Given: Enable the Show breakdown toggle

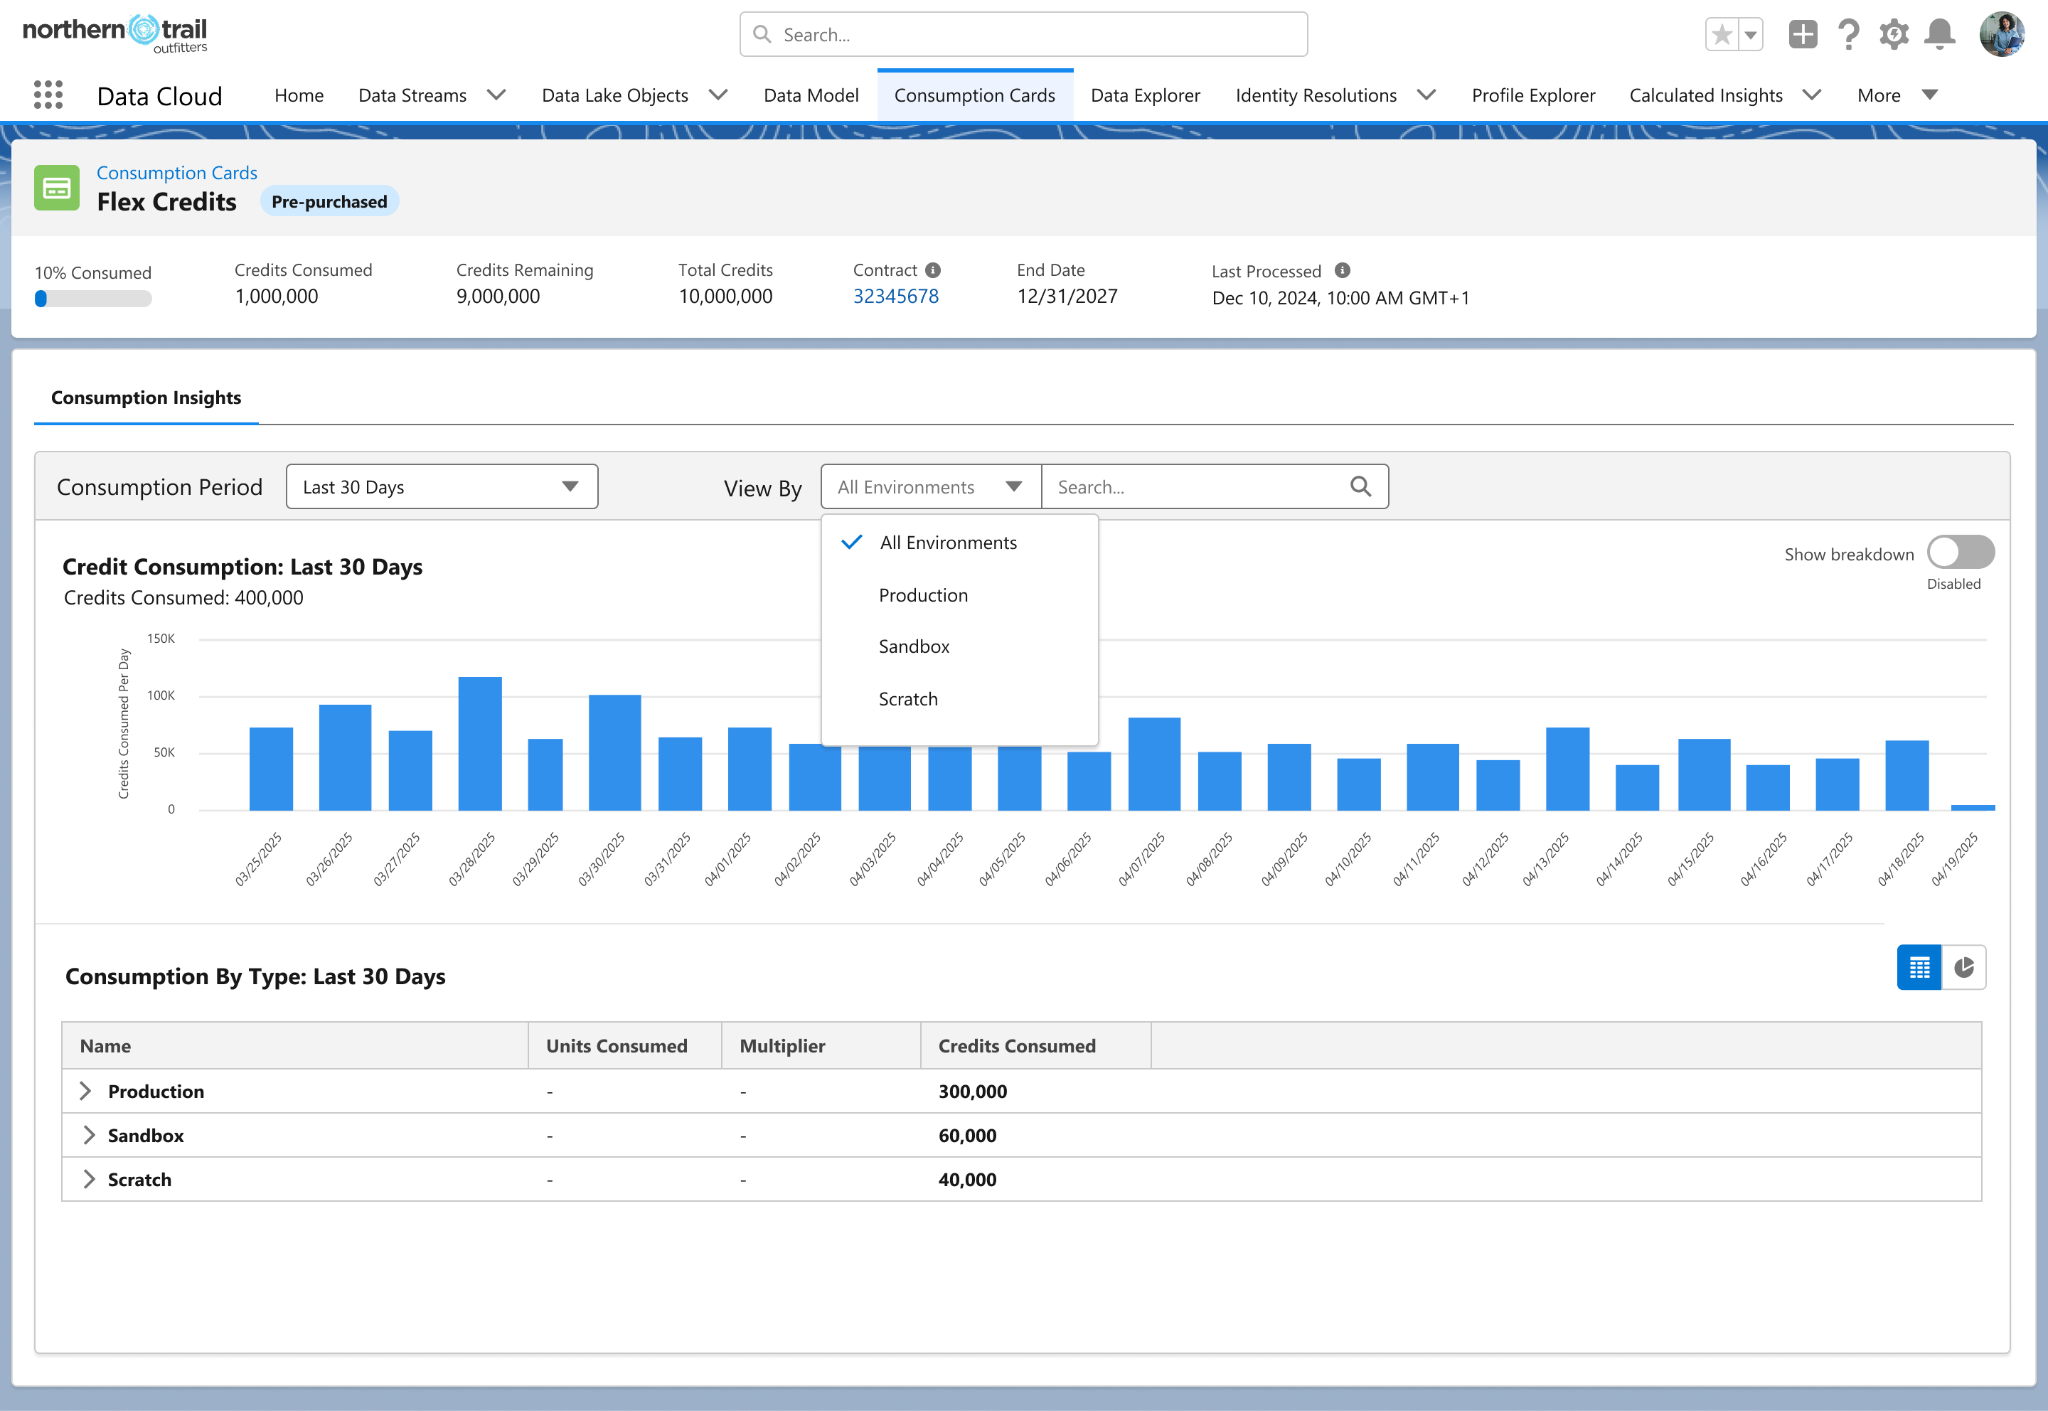Looking at the screenshot, I should pyautogui.click(x=1960, y=552).
